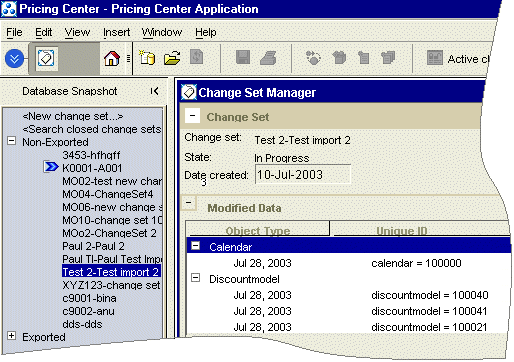Click the Home house icon in toolbar
This screenshot has width=514, height=362.
tap(112, 58)
